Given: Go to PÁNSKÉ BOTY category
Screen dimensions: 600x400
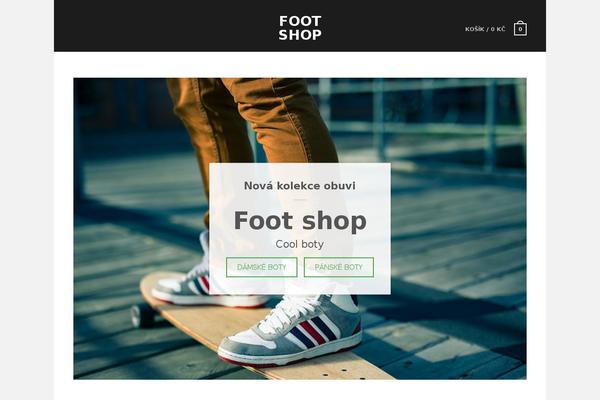Looking at the screenshot, I should pyautogui.click(x=339, y=267).
